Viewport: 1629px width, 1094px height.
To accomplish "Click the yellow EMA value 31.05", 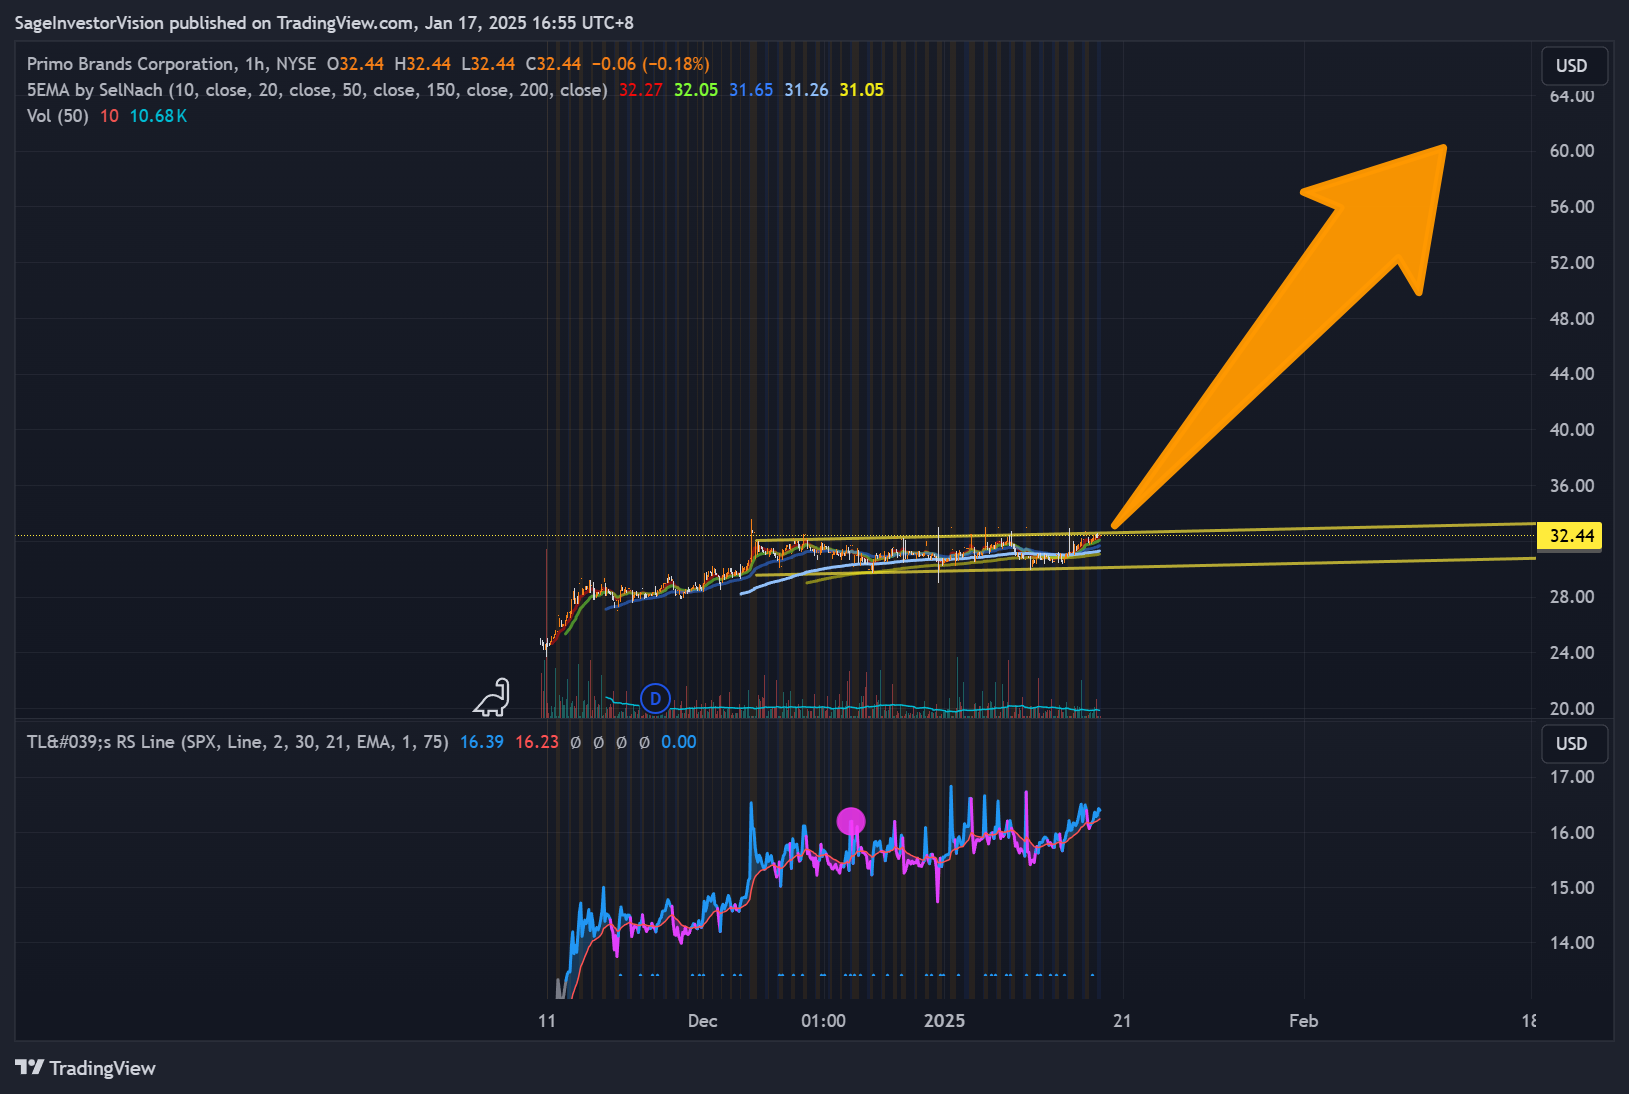I will pyautogui.click(x=861, y=90).
